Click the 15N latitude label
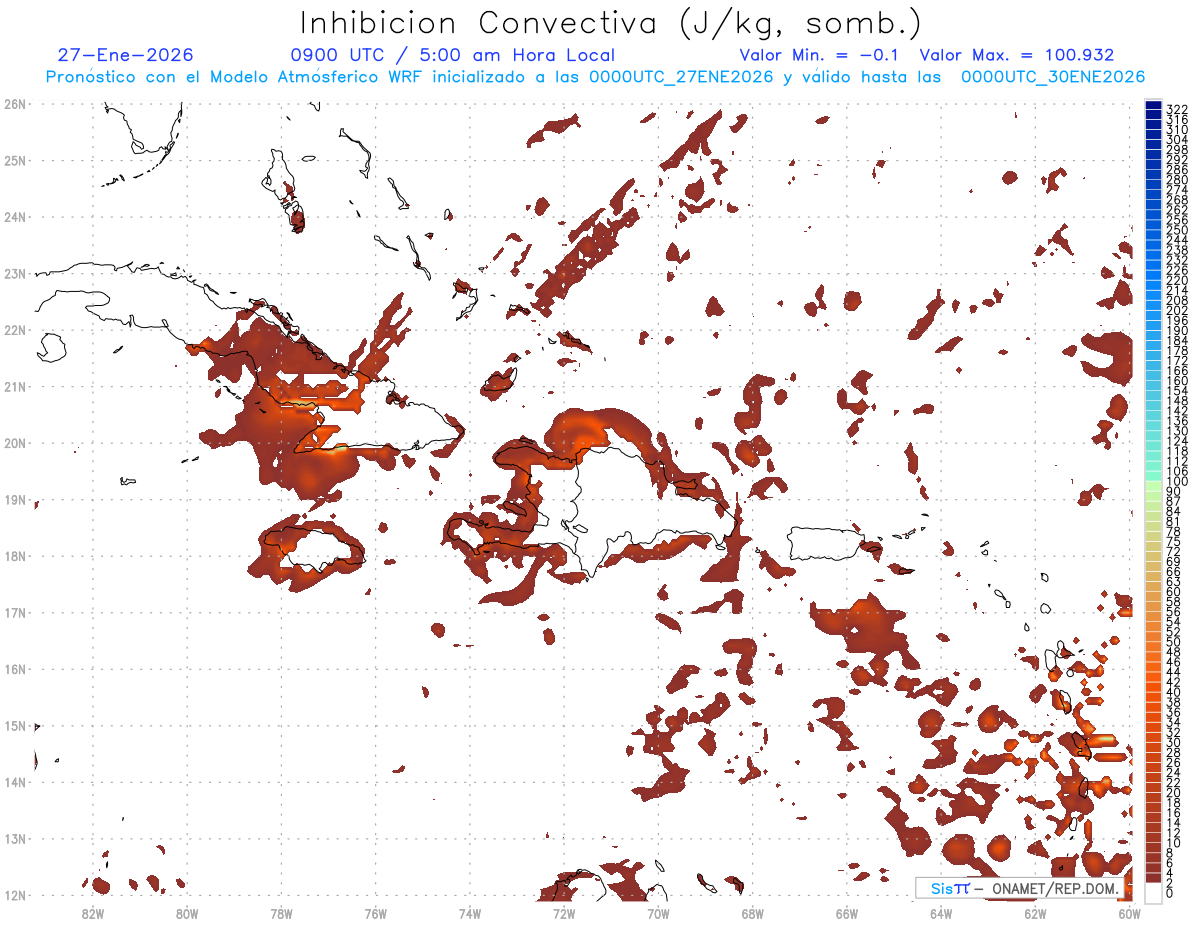Screen dimensions: 1200x927 15,725
